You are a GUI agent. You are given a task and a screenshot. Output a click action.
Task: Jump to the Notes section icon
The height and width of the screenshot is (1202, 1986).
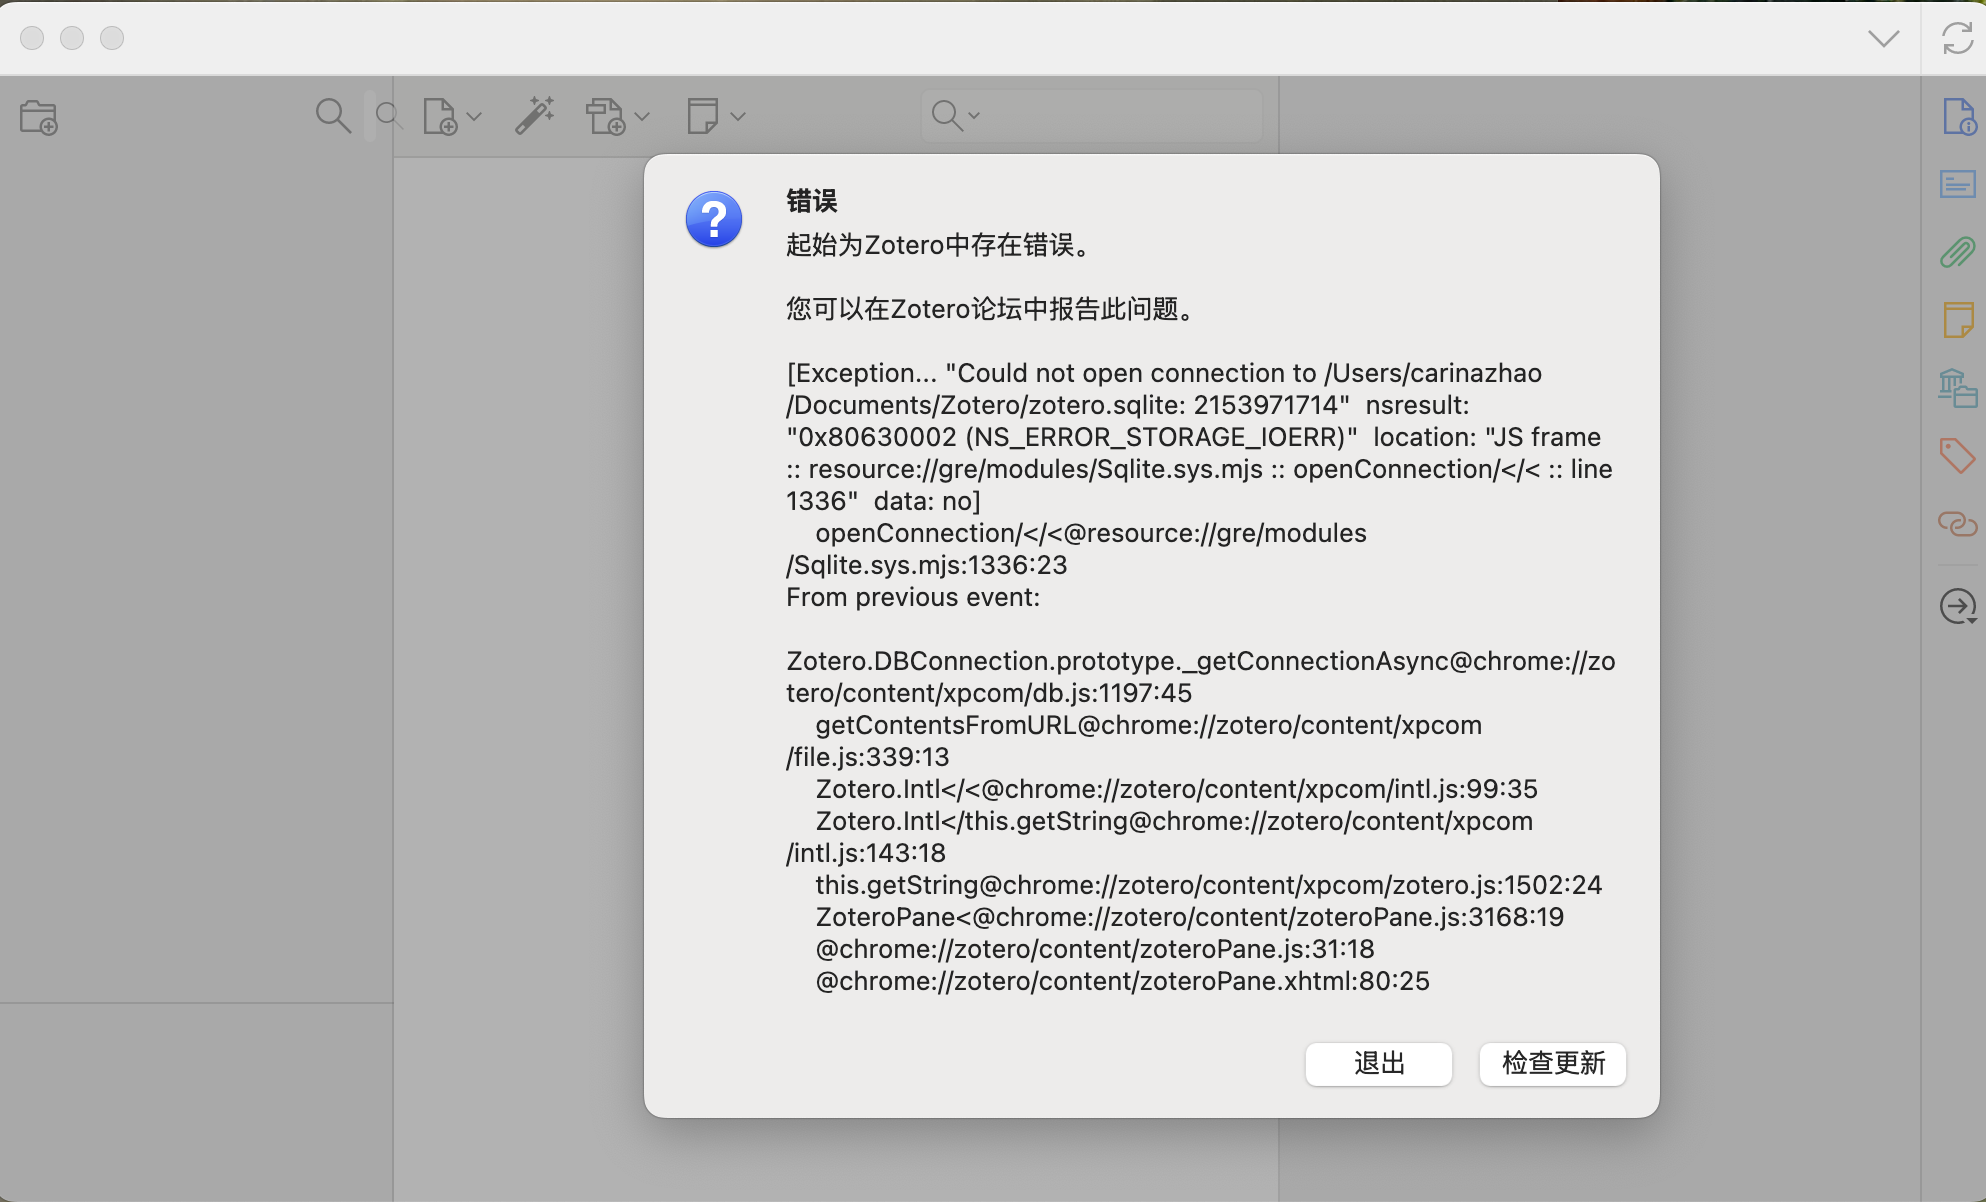(1958, 320)
